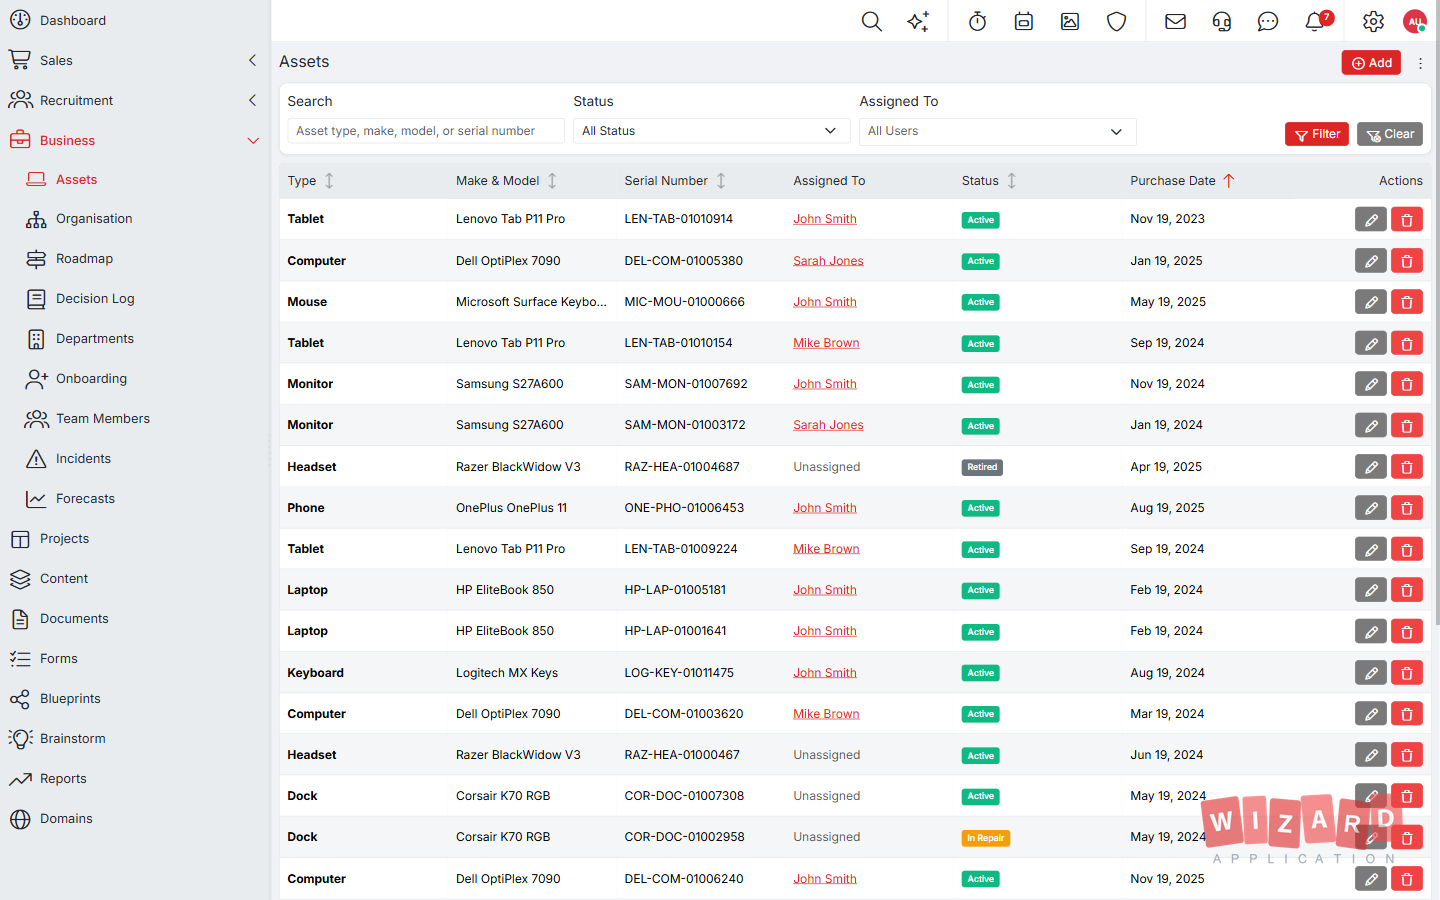
Task: Open the mail envelope icon
Action: click(1175, 21)
